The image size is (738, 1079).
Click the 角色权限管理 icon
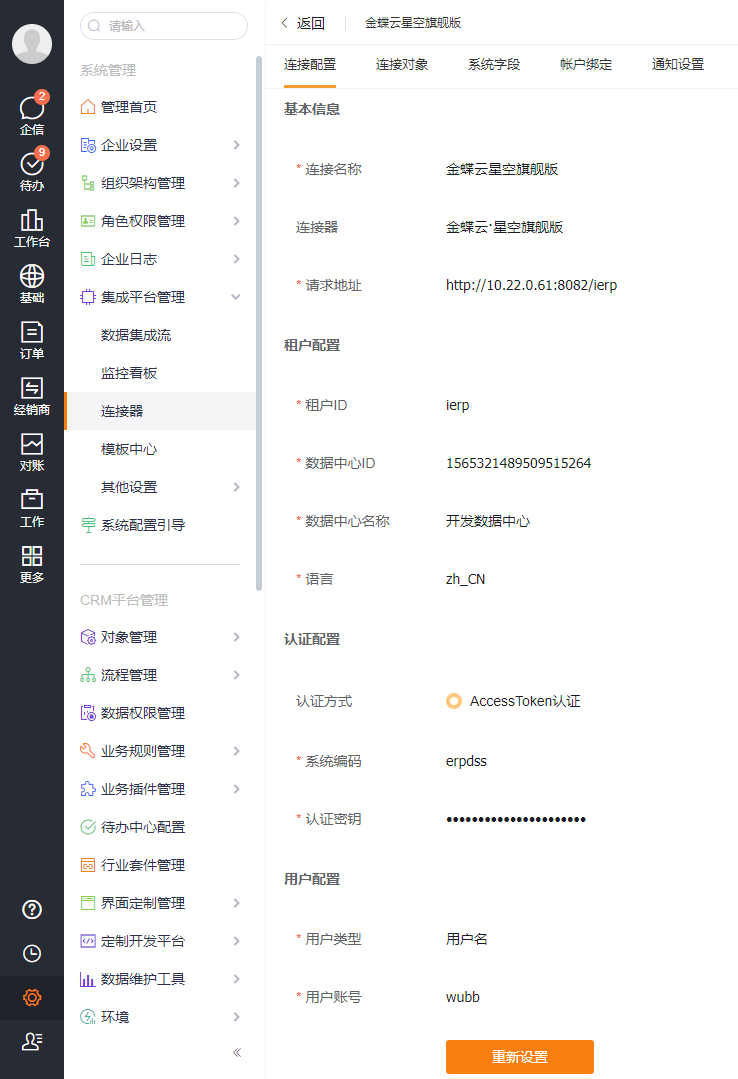pos(87,221)
